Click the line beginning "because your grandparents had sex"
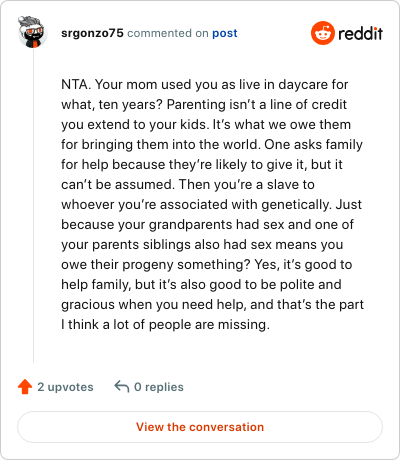This screenshot has height=460, width=400. [x=207, y=225]
